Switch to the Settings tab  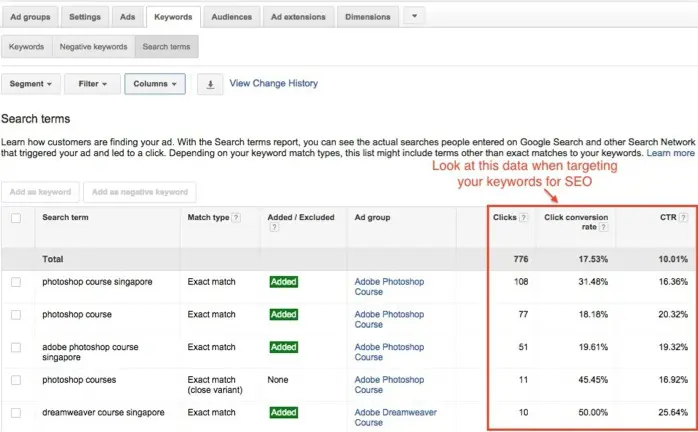(85, 17)
